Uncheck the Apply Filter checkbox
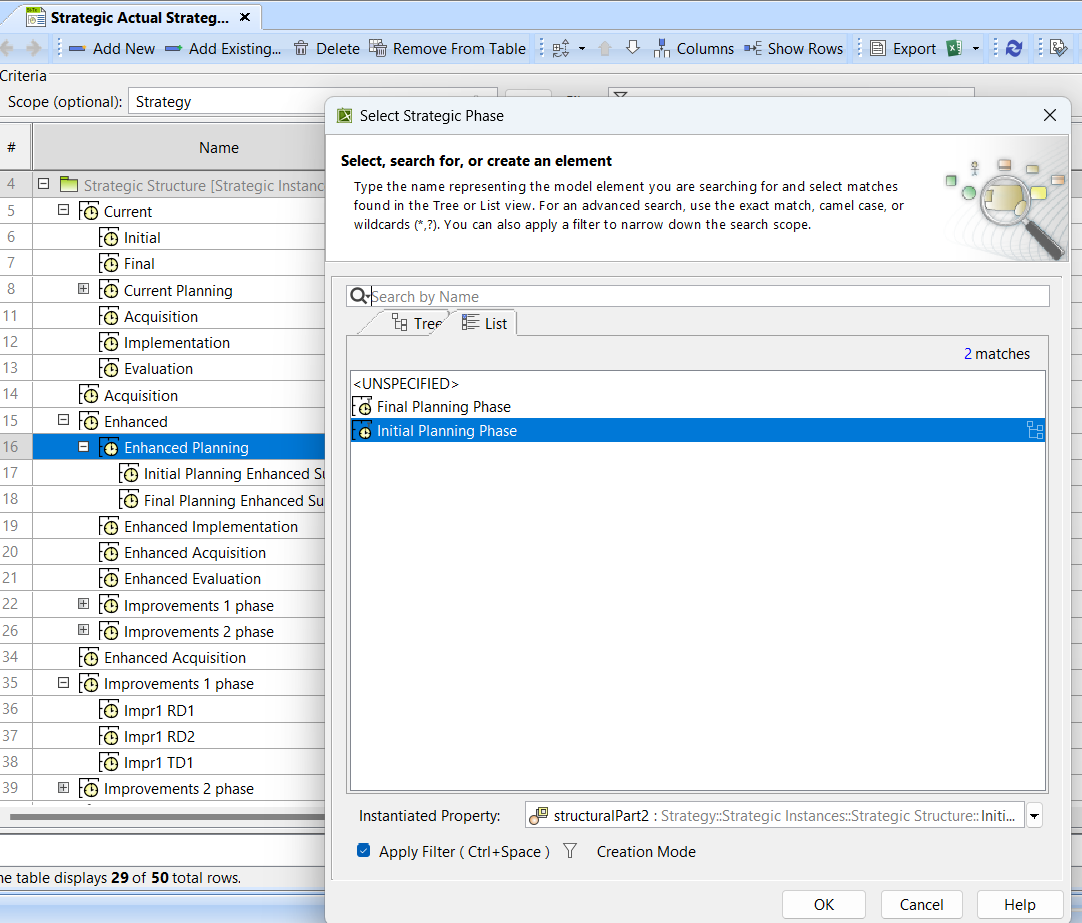 click(364, 851)
